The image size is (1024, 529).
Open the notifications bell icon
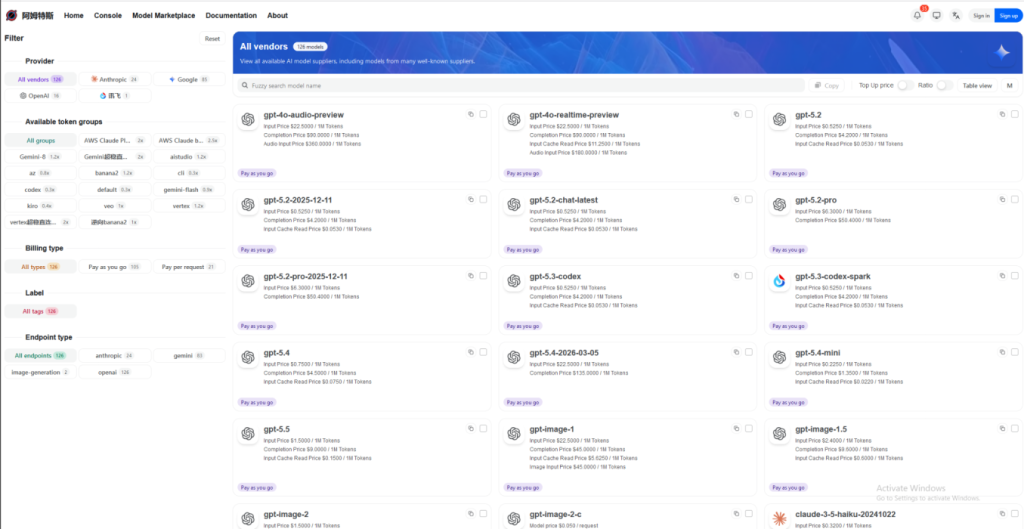[x=918, y=16]
